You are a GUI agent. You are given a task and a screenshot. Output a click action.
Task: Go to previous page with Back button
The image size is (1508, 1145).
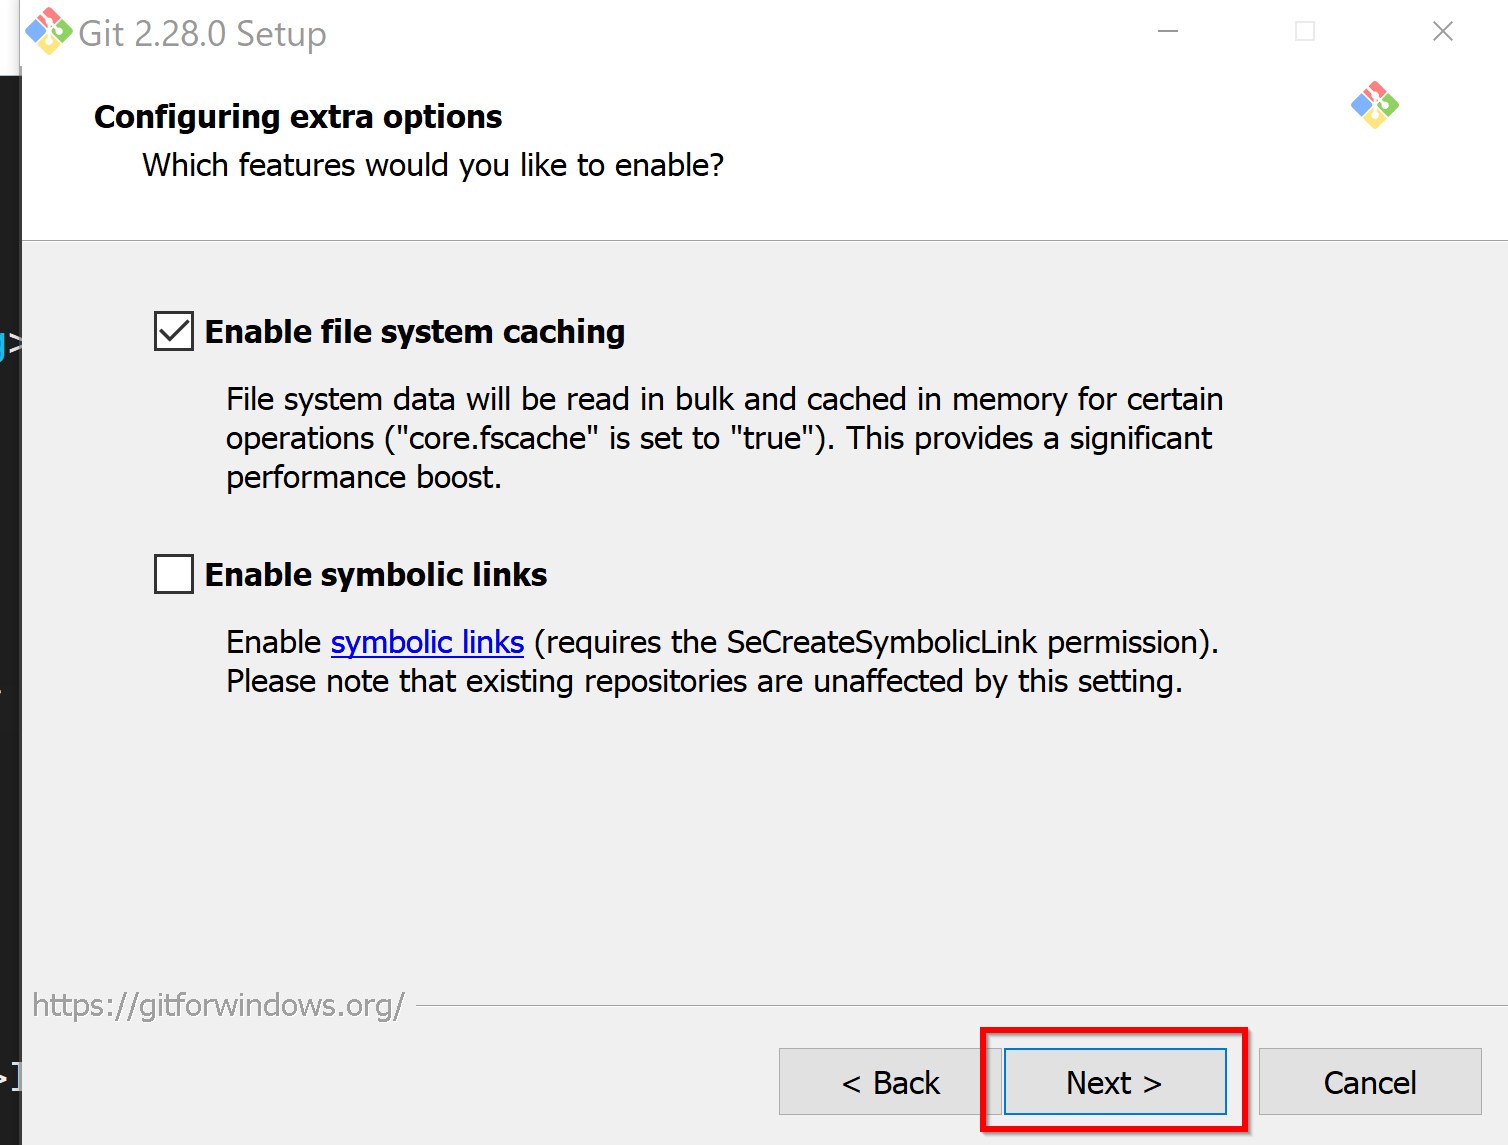click(x=890, y=1082)
